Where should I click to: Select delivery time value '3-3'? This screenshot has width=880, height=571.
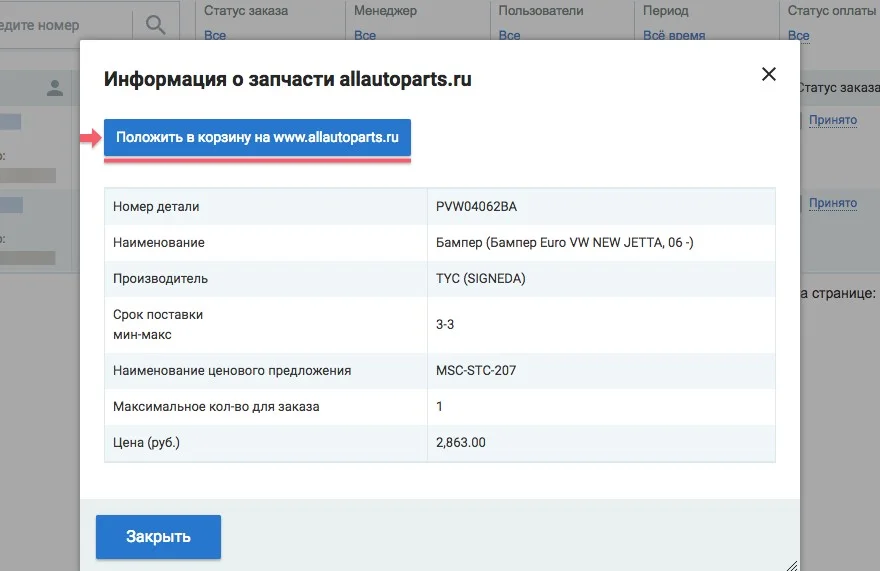tap(445, 325)
